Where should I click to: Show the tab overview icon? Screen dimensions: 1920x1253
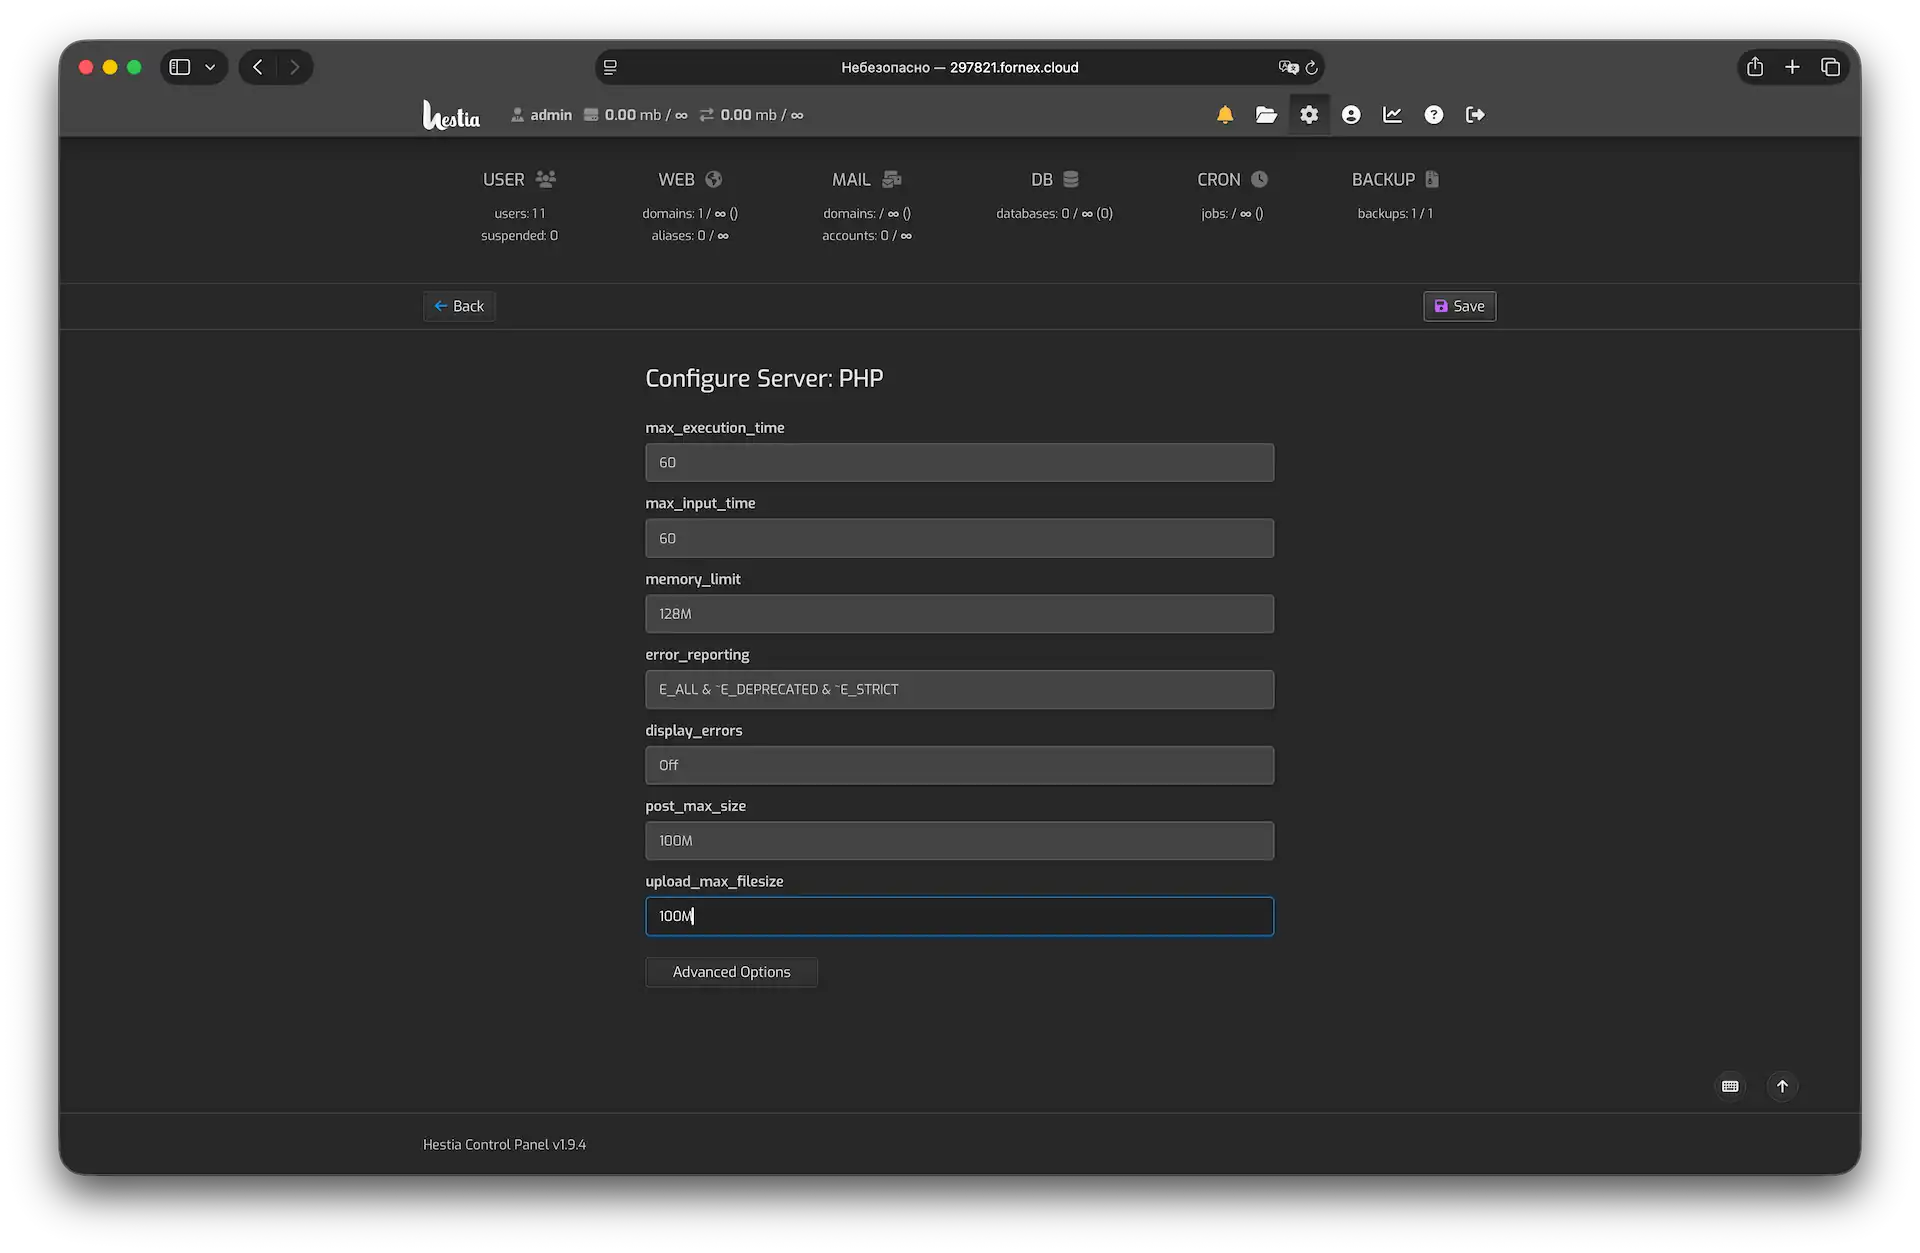[1830, 67]
